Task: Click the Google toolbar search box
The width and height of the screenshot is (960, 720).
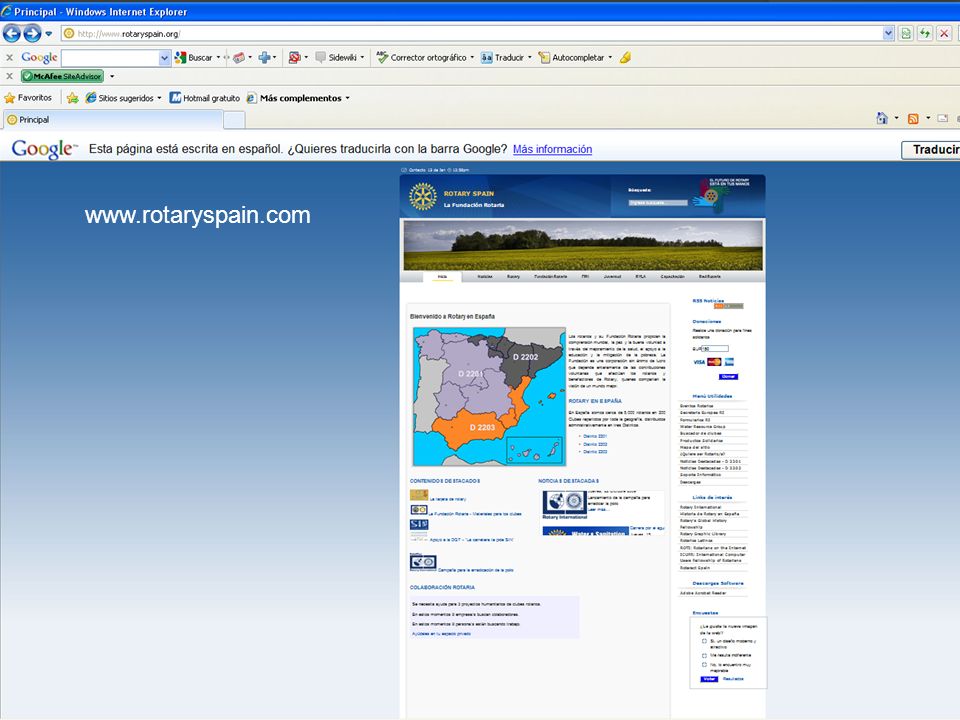Action: [110, 58]
